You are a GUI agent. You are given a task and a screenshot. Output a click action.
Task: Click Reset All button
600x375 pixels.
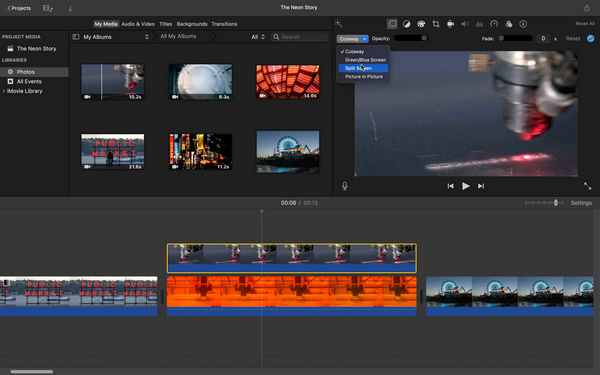point(585,24)
